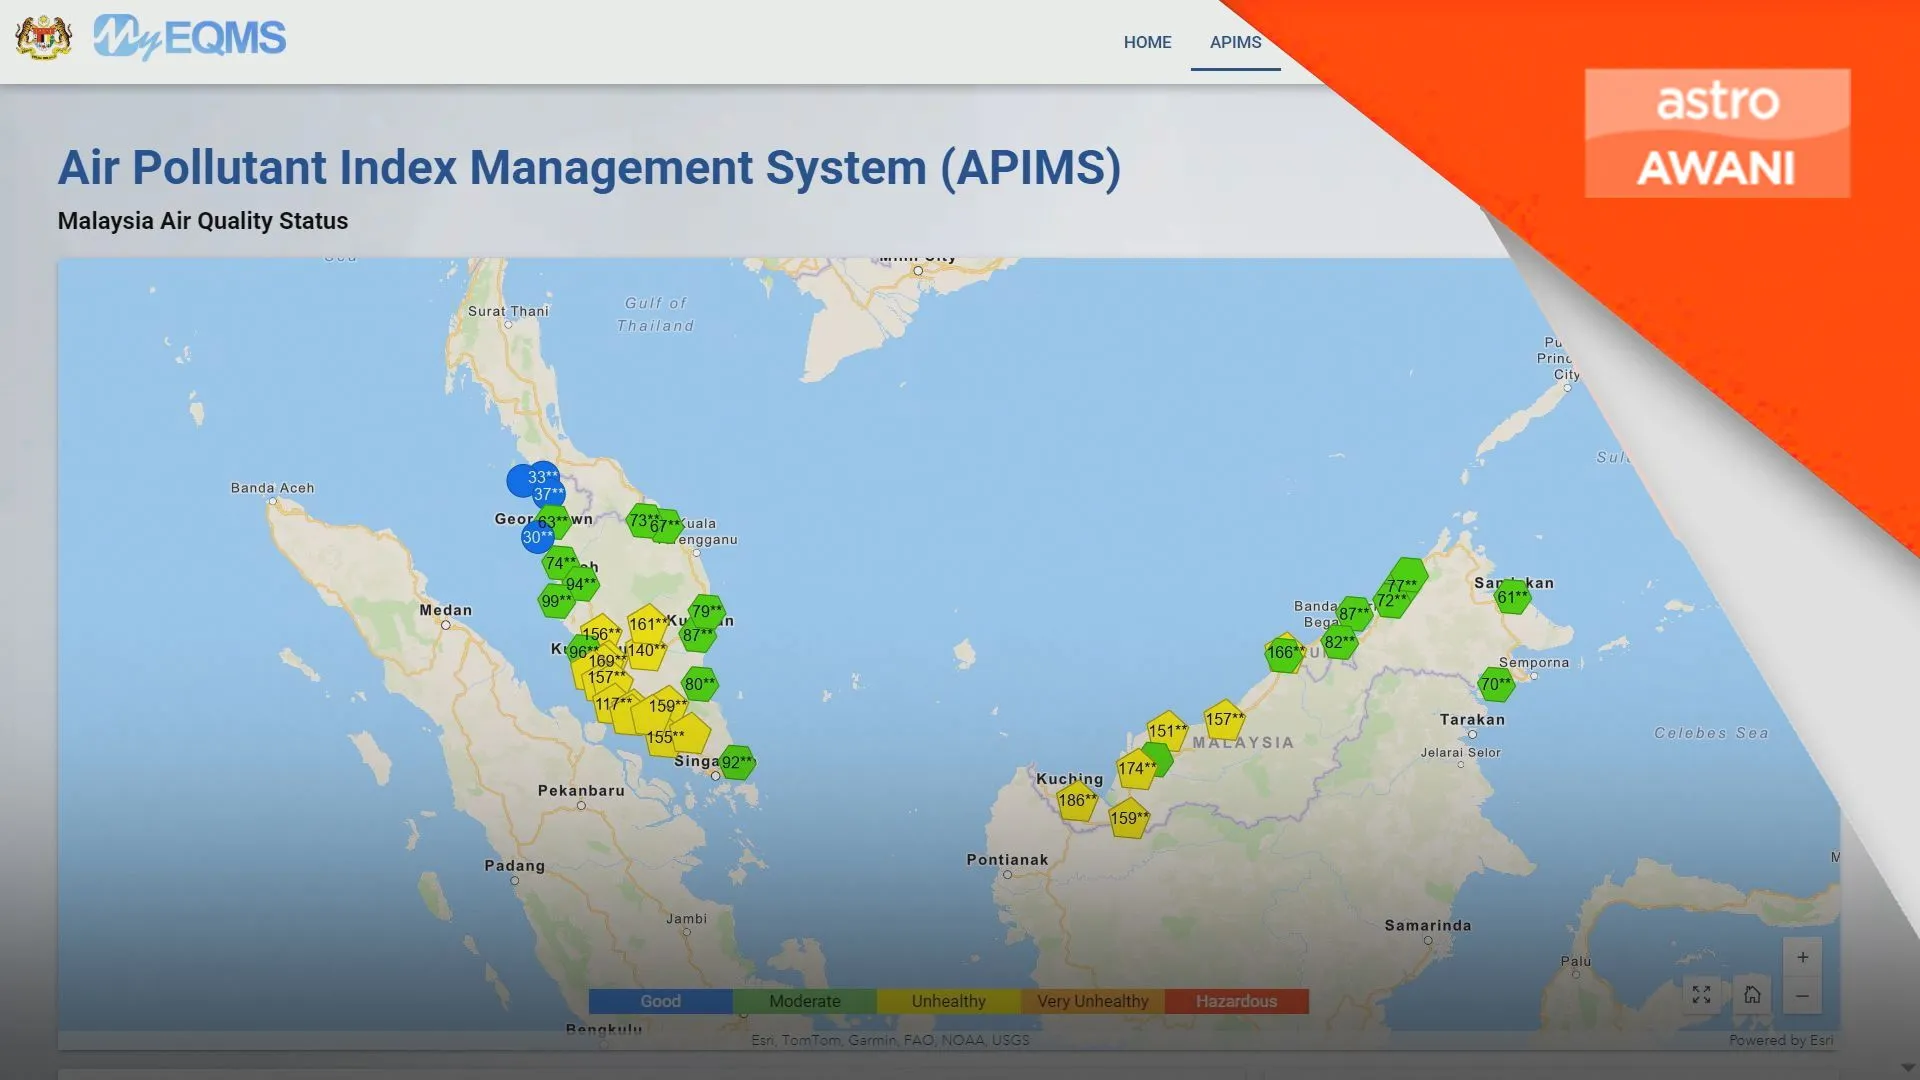This screenshot has height=1080, width=1920.
Task: Select the APIMS navigation tab
Action: pyautogui.click(x=1235, y=42)
